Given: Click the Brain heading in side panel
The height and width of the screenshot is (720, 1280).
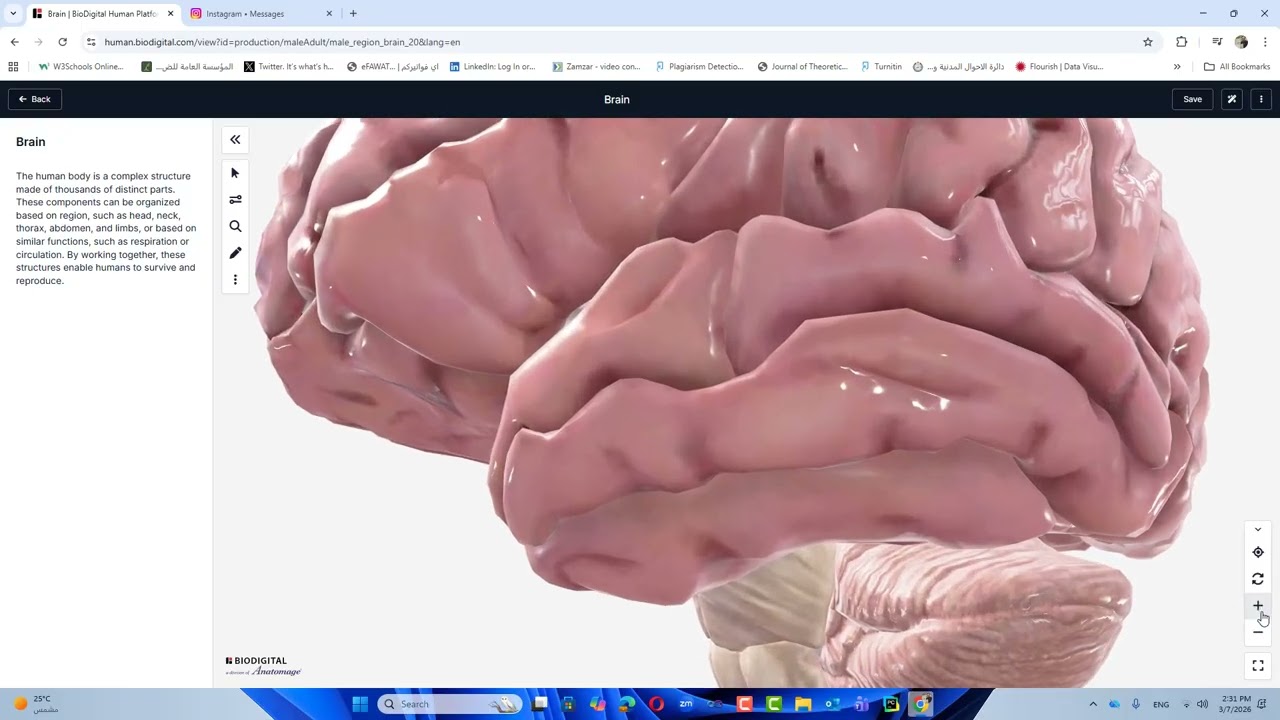Looking at the screenshot, I should [x=31, y=142].
